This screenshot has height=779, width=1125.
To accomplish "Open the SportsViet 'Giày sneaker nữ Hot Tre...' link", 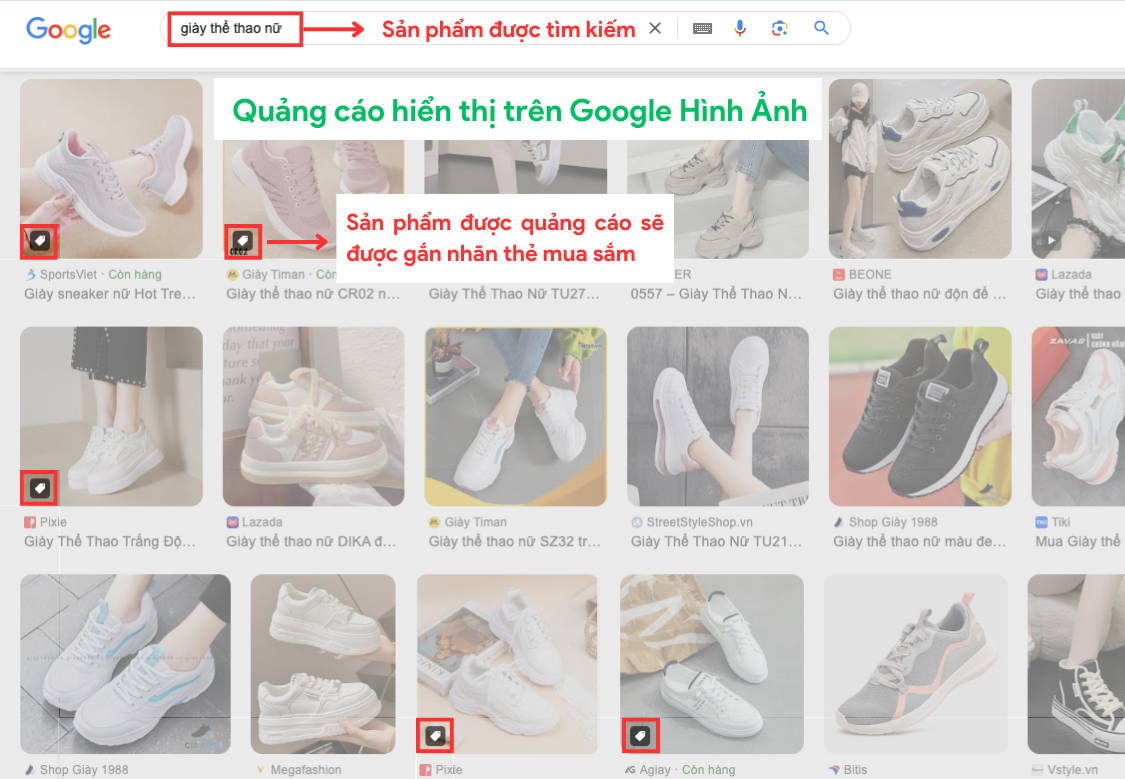I will [110, 293].
